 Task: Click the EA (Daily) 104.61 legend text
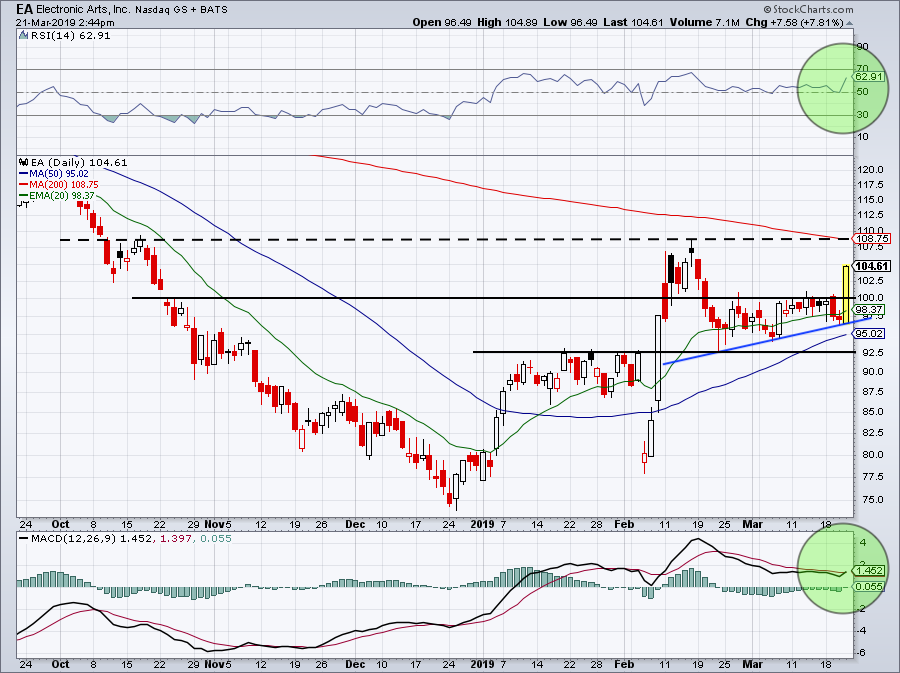pos(79,162)
